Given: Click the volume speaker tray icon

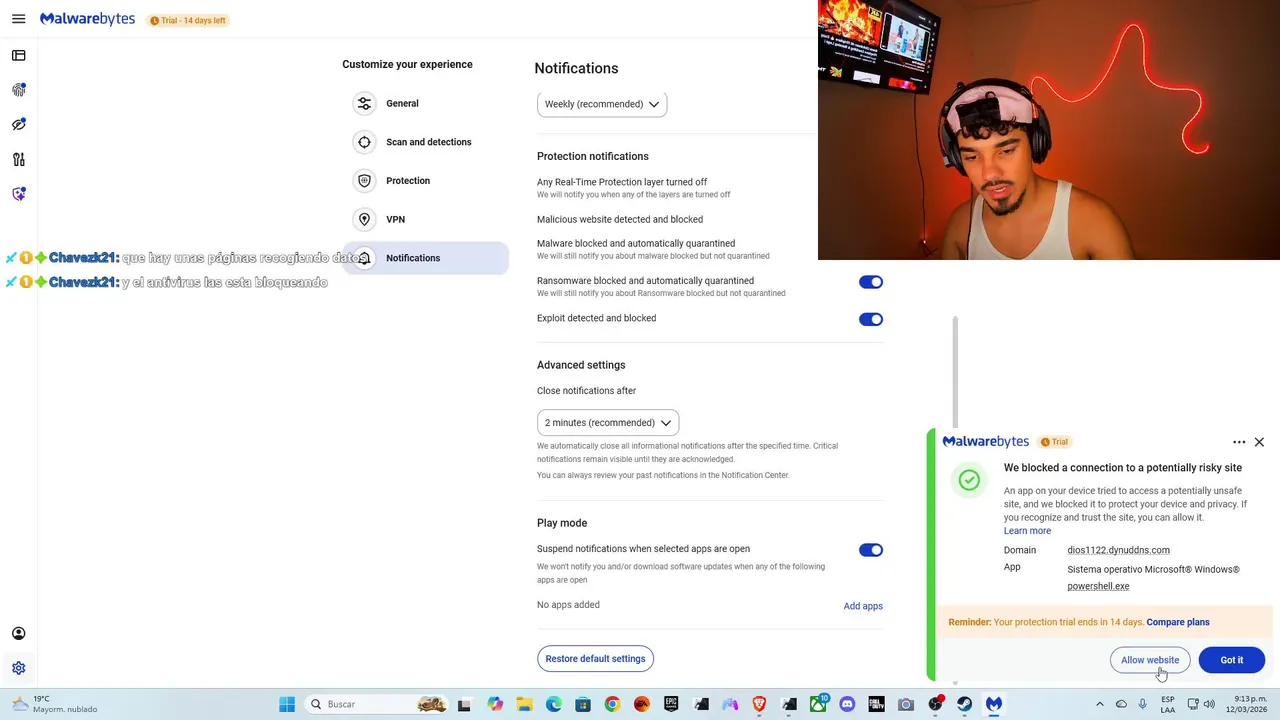Looking at the screenshot, I should (x=1209, y=704).
